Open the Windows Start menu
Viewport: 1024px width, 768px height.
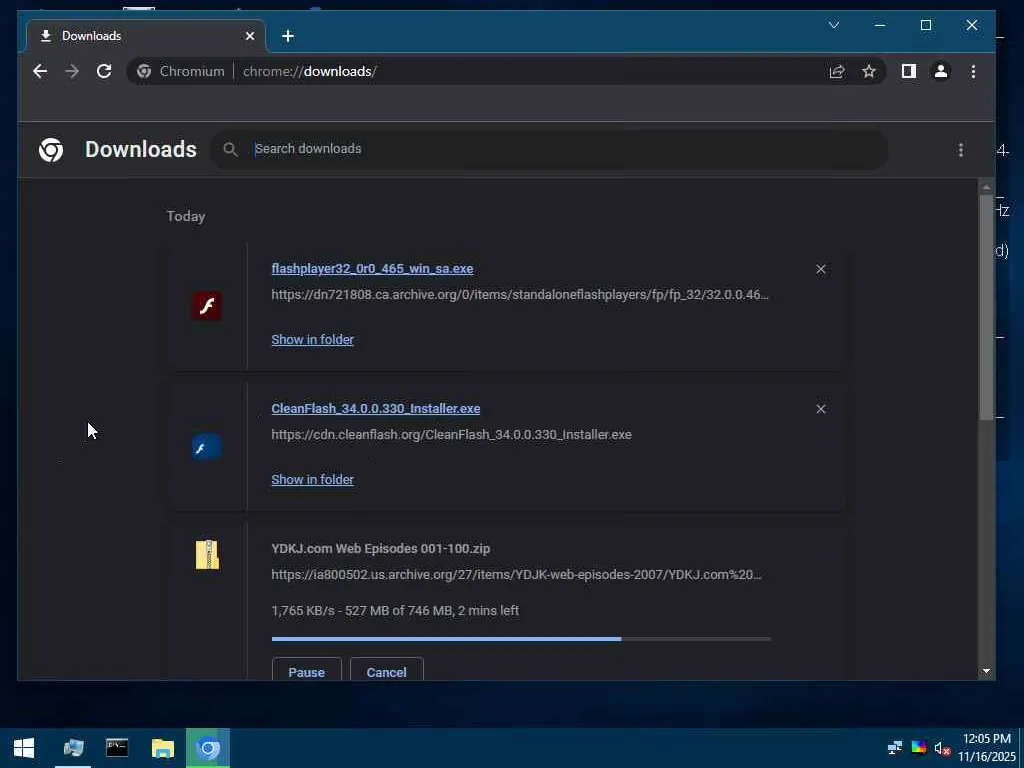click(24, 748)
